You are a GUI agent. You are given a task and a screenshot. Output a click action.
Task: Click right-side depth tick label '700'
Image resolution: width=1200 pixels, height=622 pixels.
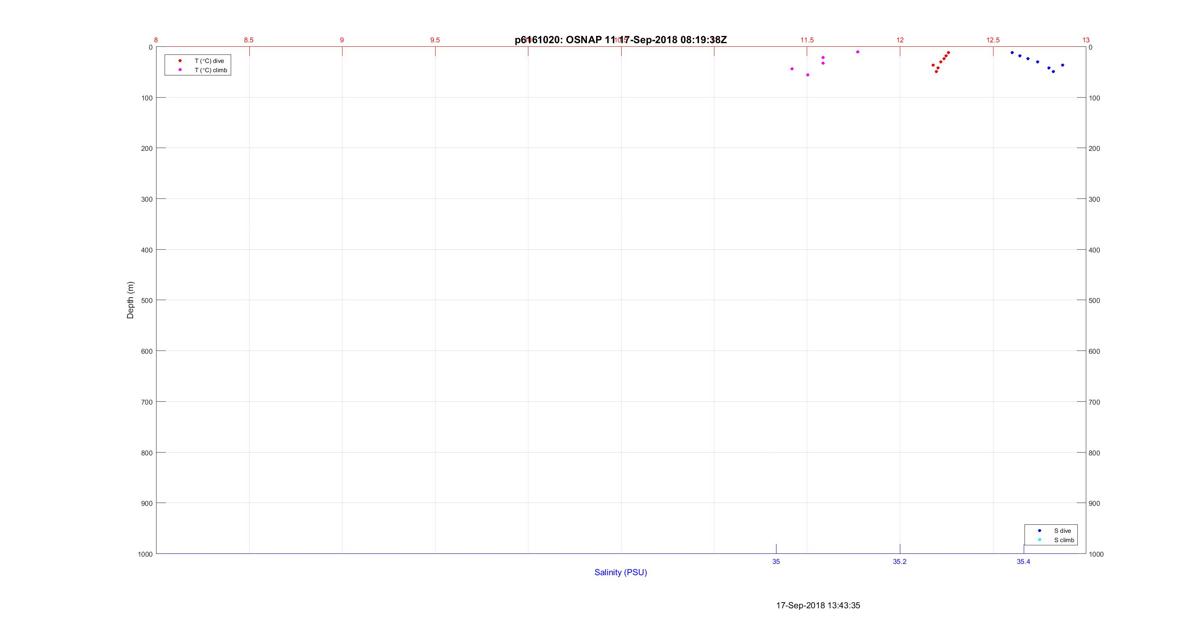click(x=1095, y=402)
